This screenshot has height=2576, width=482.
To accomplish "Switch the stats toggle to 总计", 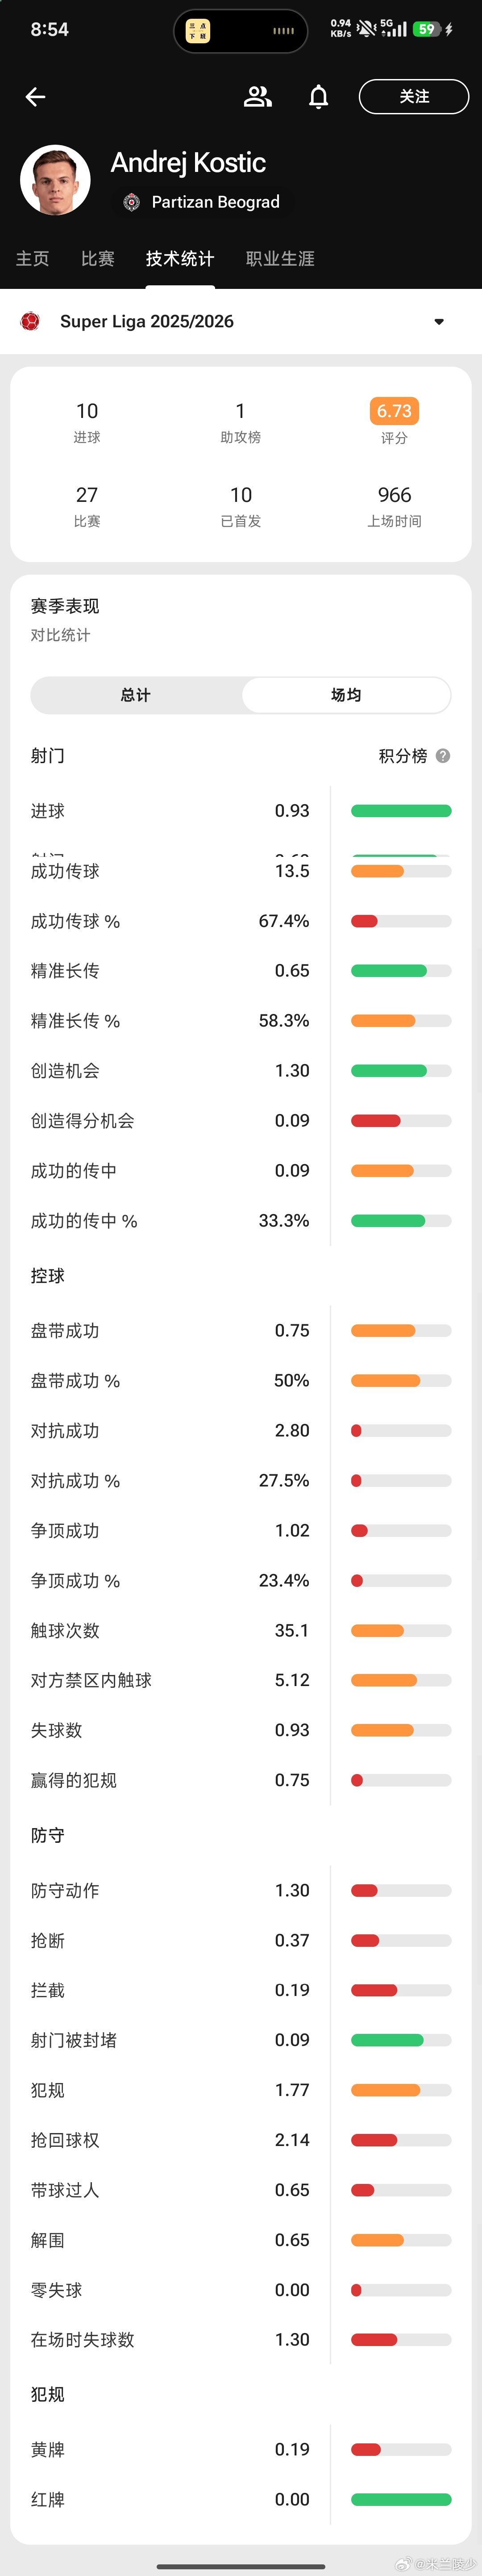I will (136, 695).
